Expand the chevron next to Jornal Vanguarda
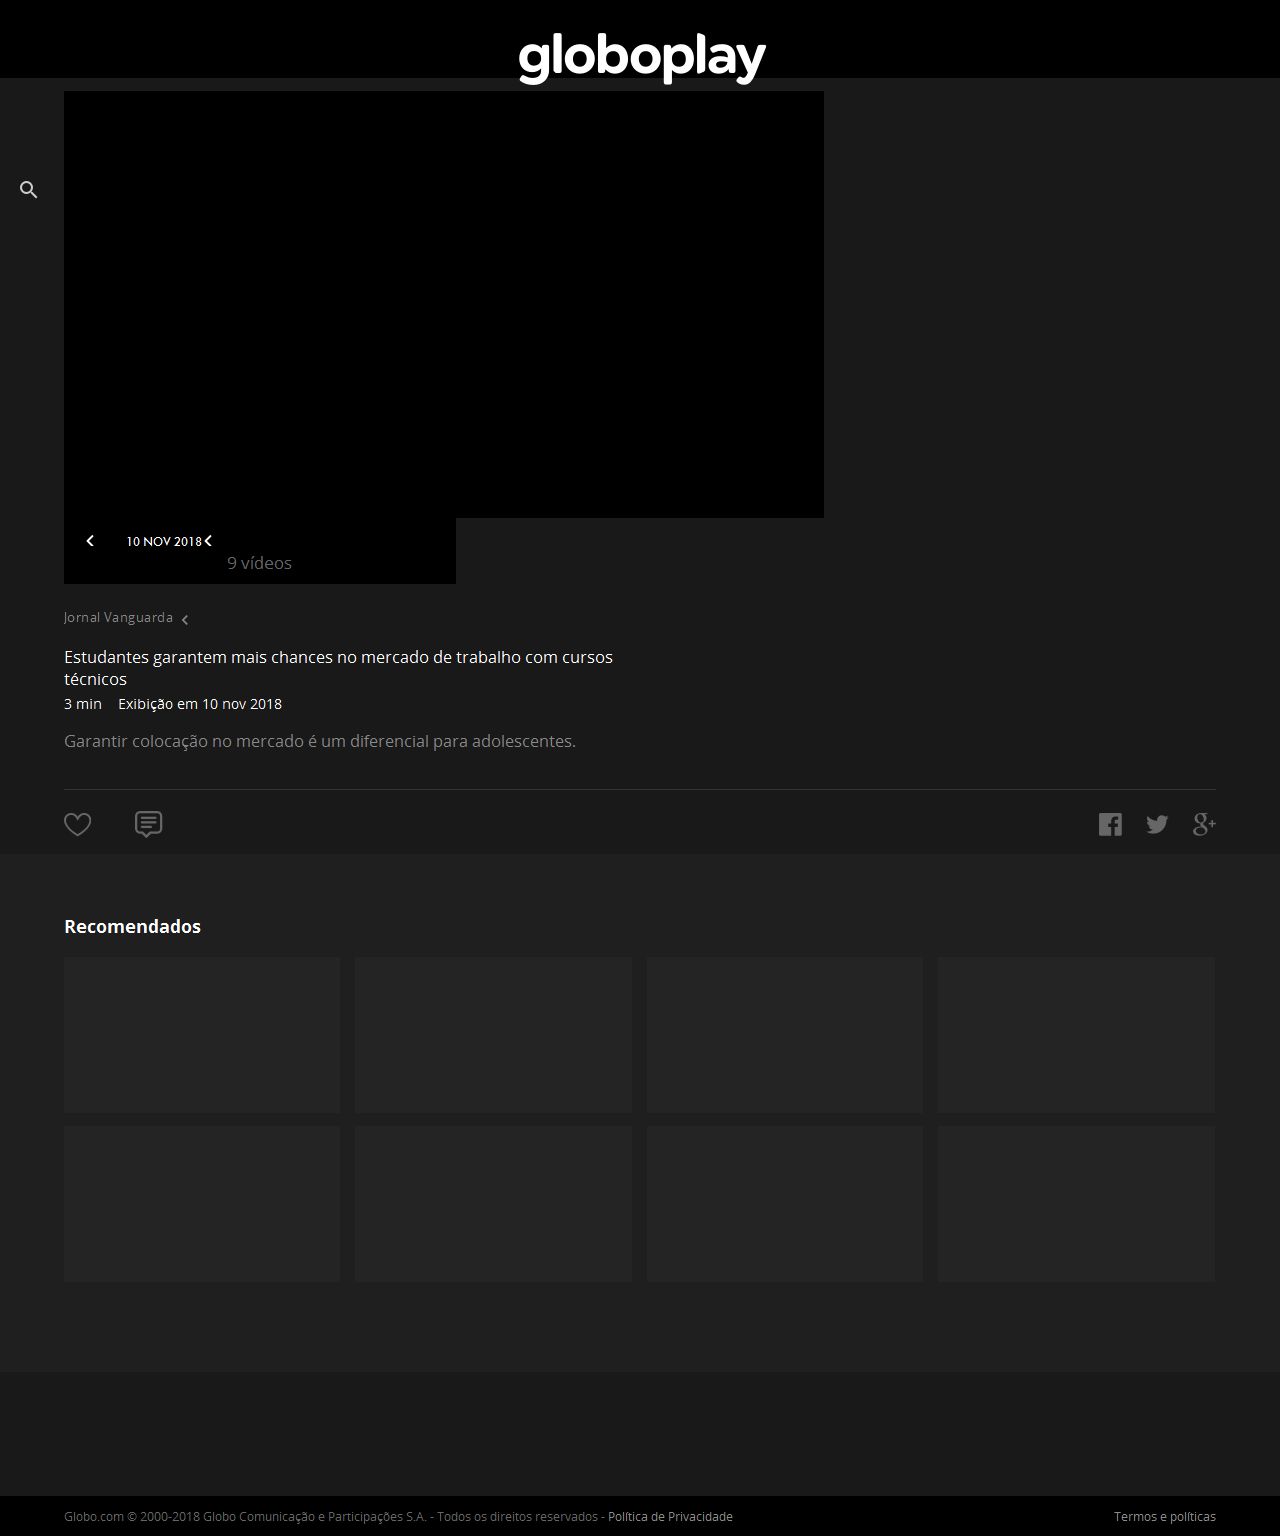 (185, 620)
